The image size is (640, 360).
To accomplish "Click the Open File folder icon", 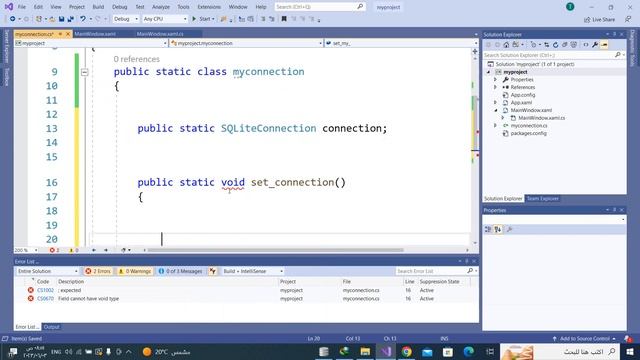I will 52,19.
